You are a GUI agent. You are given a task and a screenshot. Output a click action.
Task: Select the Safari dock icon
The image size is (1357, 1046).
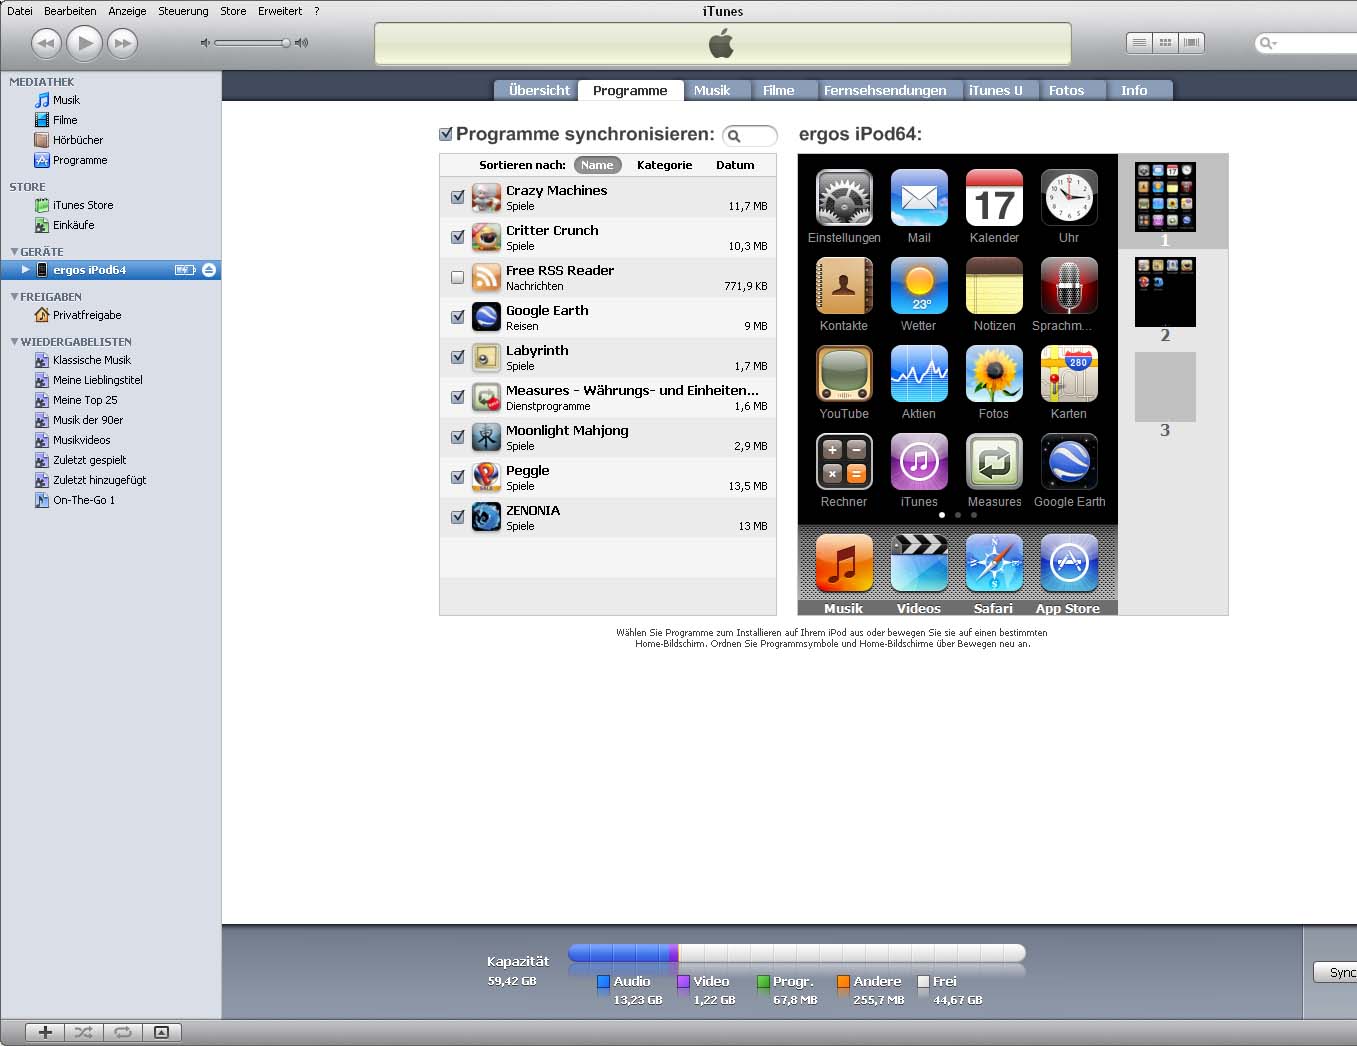point(994,563)
